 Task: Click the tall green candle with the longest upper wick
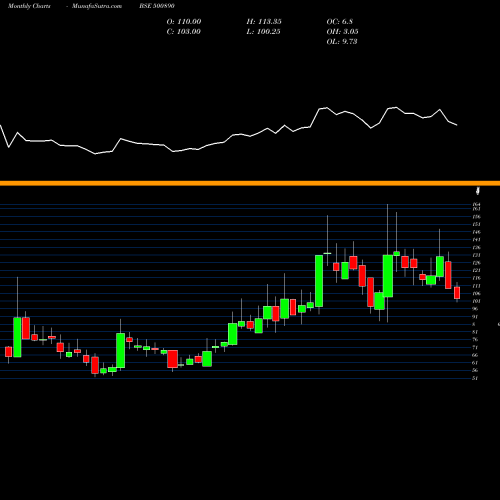click(x=388, y=276)
